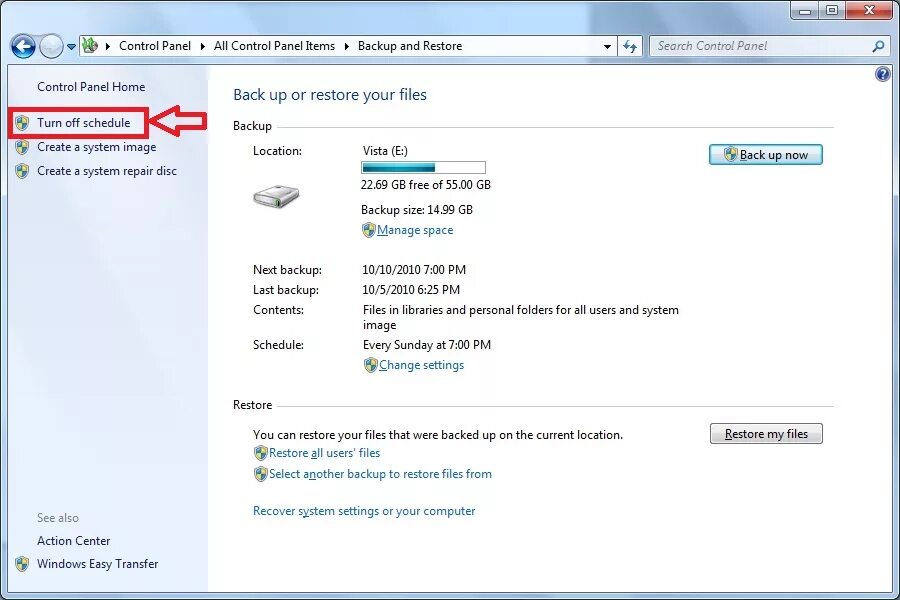This screenshot has width=900, height=600.
Task: Expand the chevron before Control Panel breadcrumb
Action: pyautogui.click(x=107, y=47)
